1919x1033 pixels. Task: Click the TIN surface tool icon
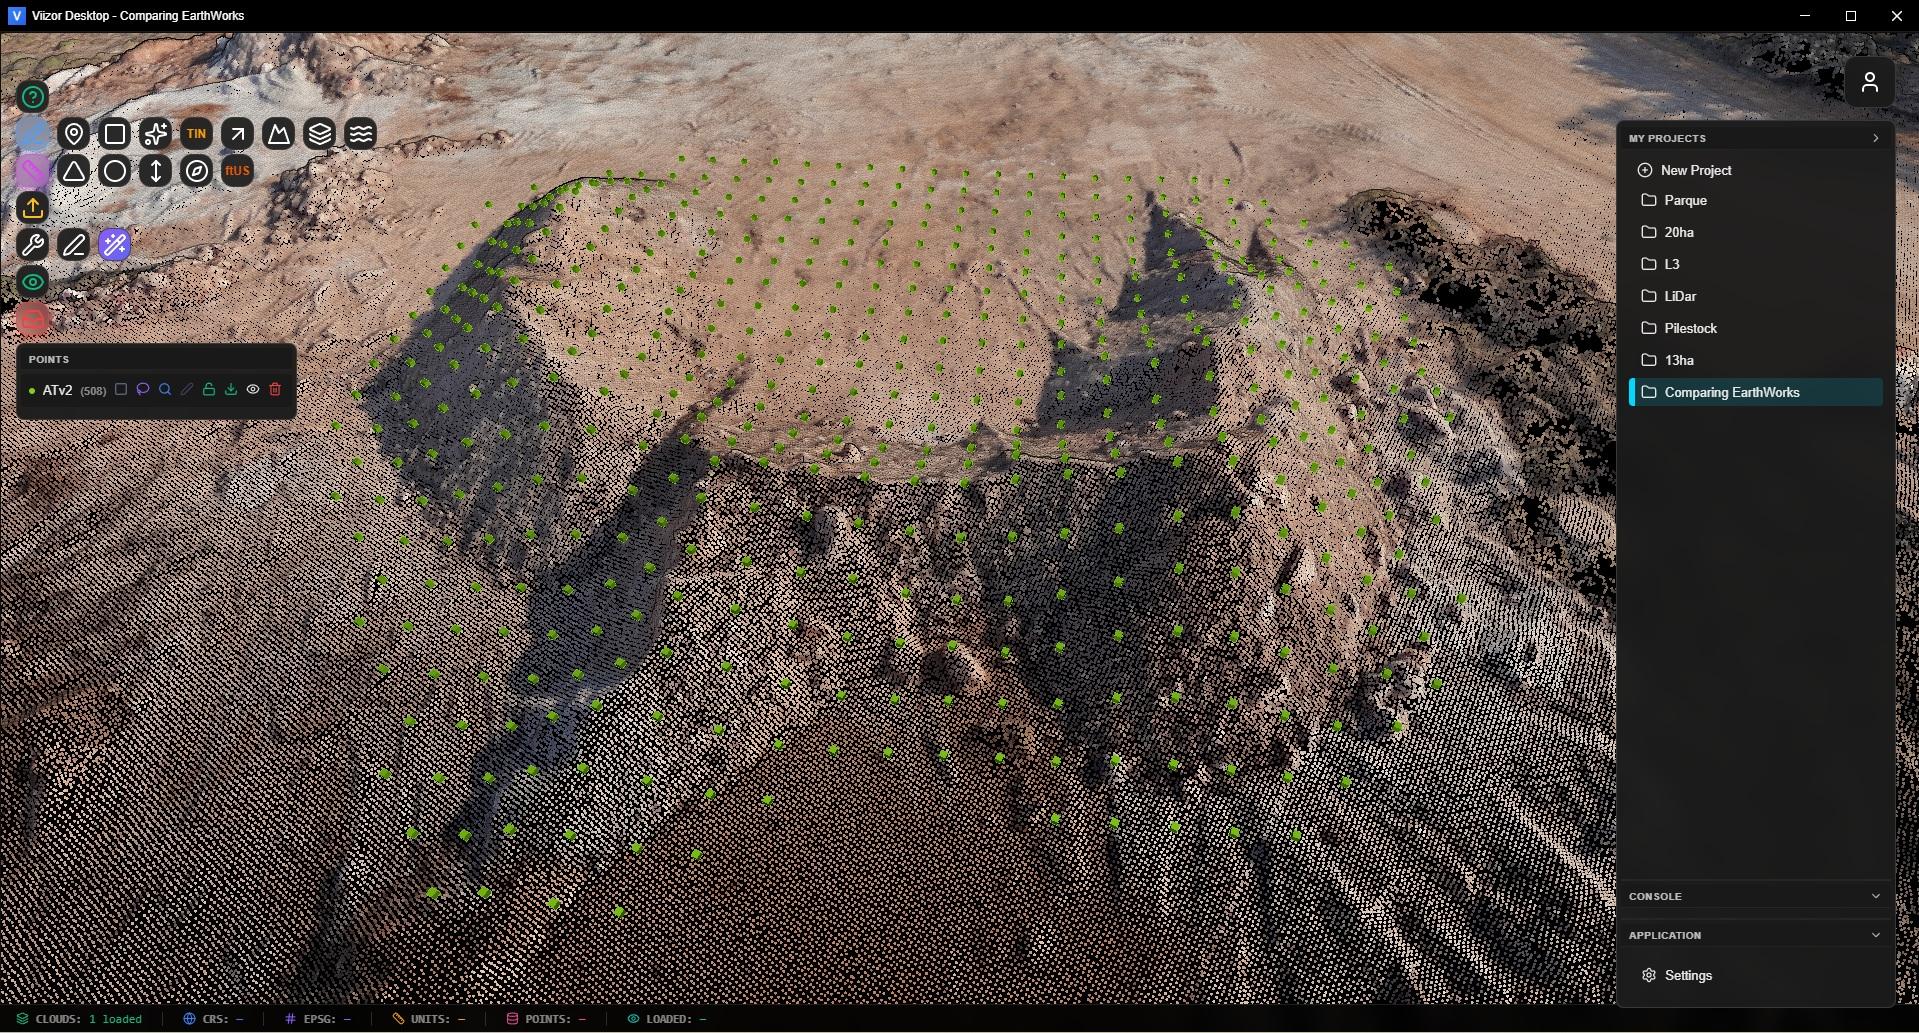point(196,133)
